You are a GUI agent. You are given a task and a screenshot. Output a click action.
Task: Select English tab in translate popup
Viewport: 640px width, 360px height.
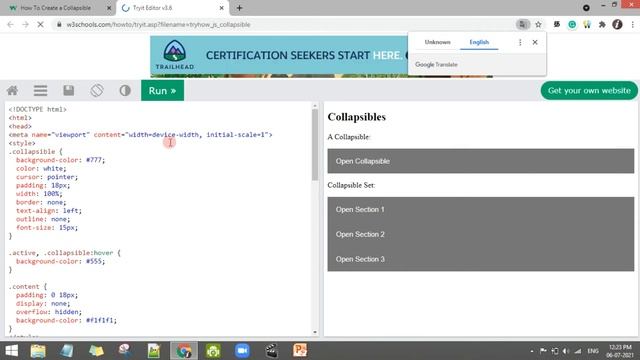coord(479,42)
